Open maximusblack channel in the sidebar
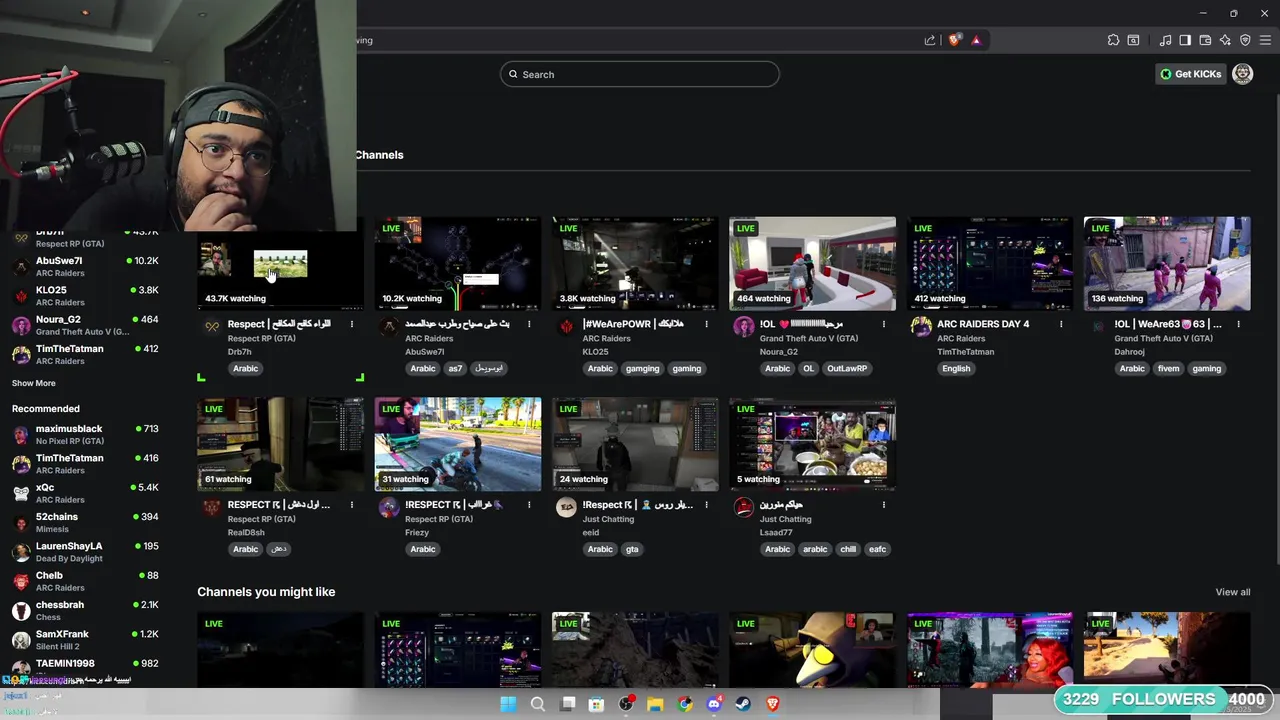This screenshot has height=720, width=1280. click(85, 434)
